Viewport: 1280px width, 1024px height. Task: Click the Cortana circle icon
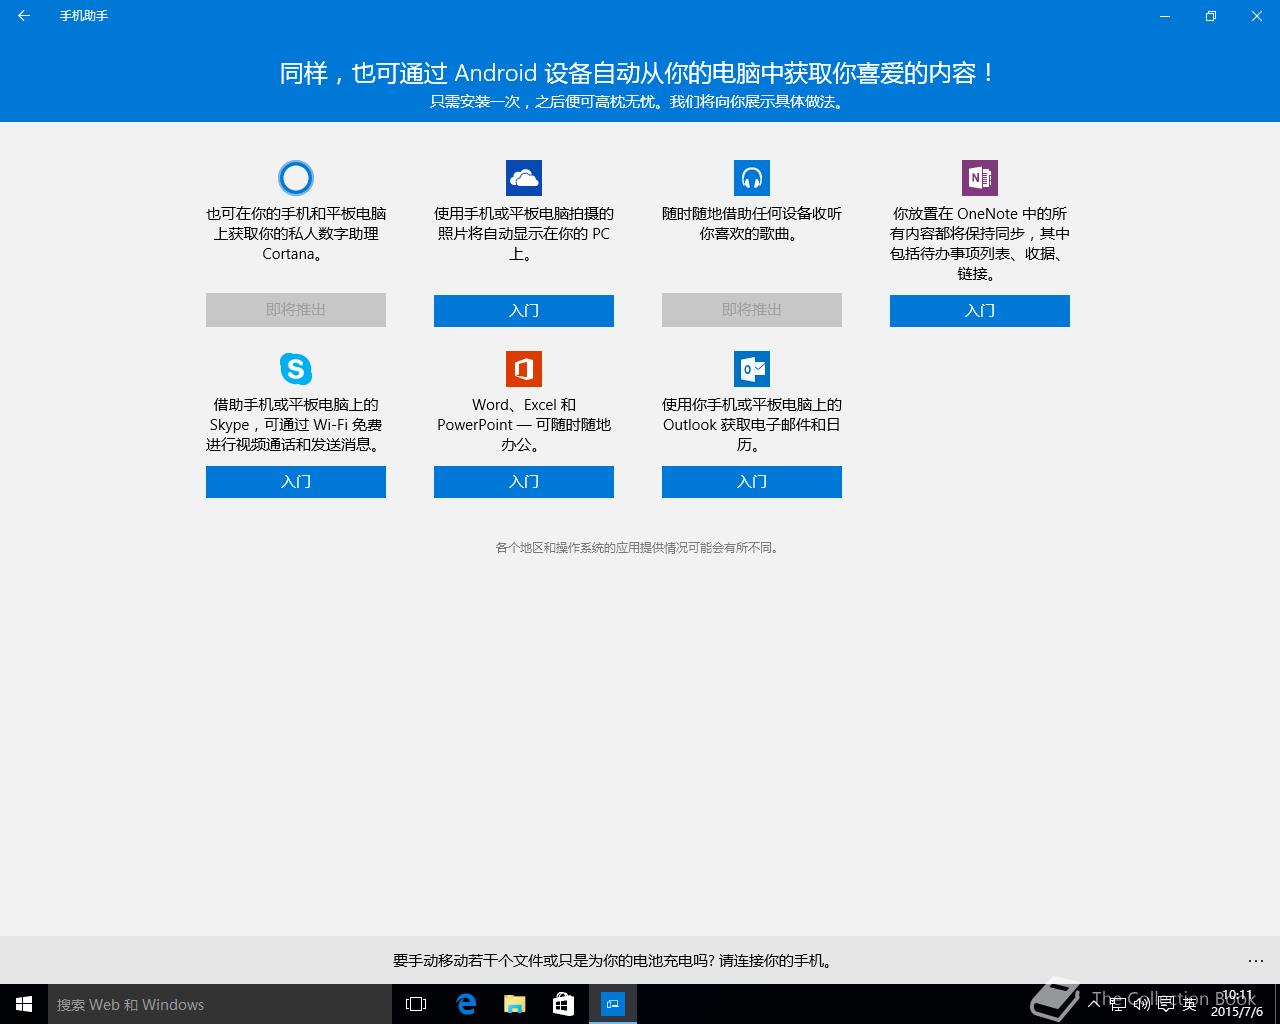tap(296, 178)
